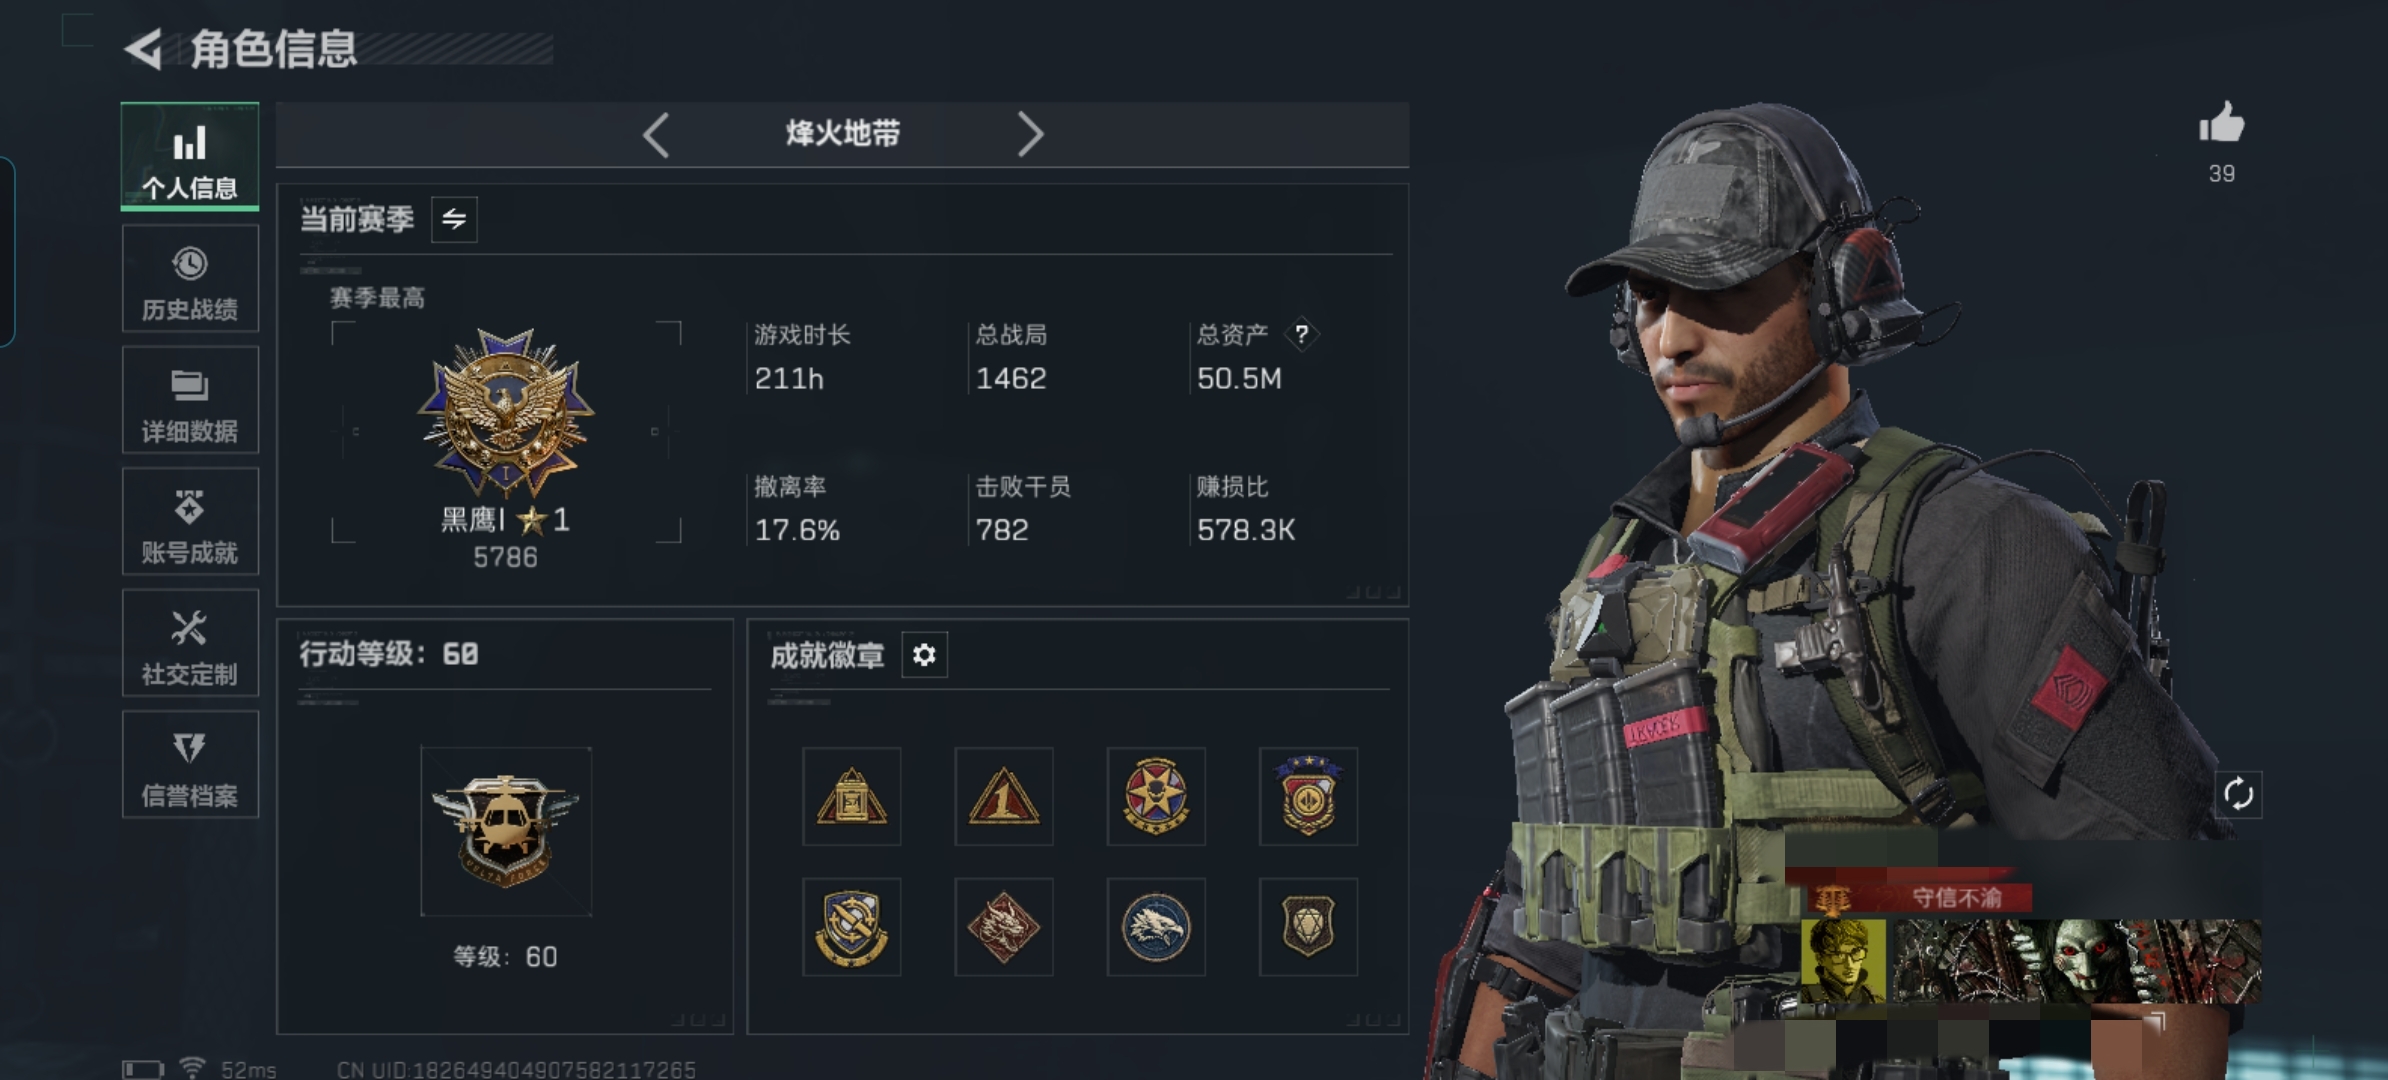Select the 详细数据 sidebar icon

coord(190,400)
